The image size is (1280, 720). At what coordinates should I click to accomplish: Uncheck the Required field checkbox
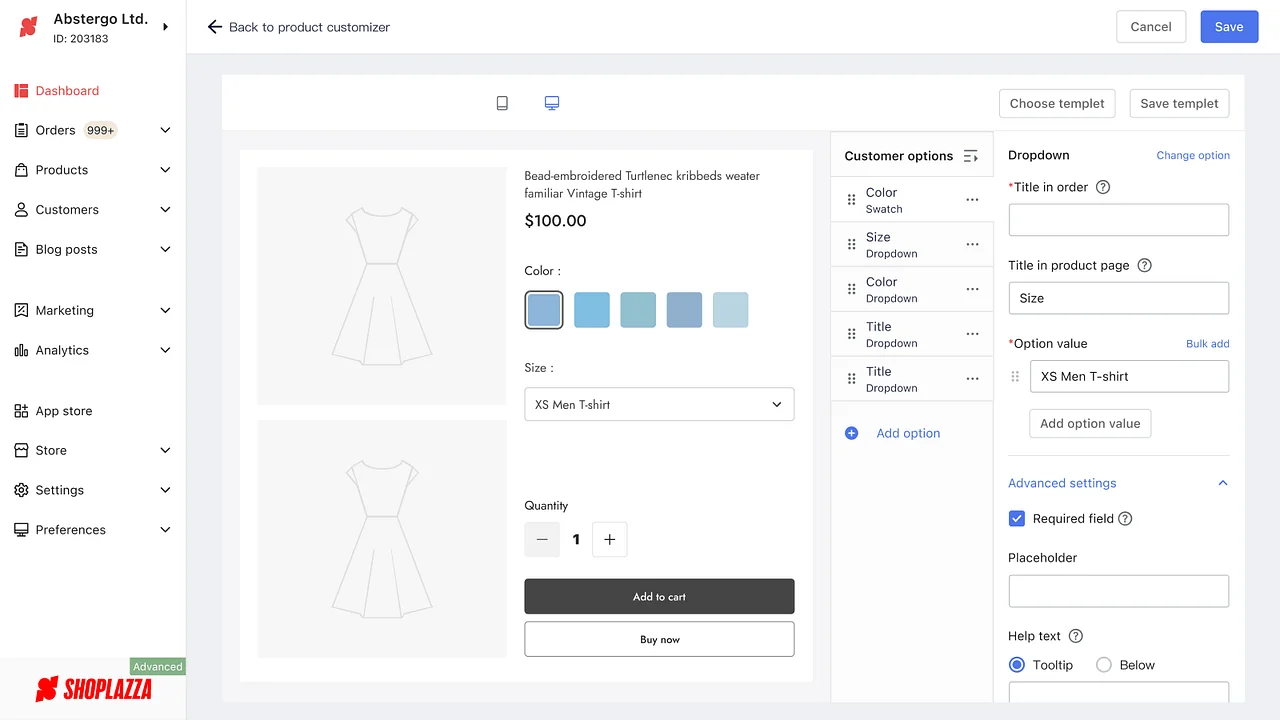[1017, 518]
